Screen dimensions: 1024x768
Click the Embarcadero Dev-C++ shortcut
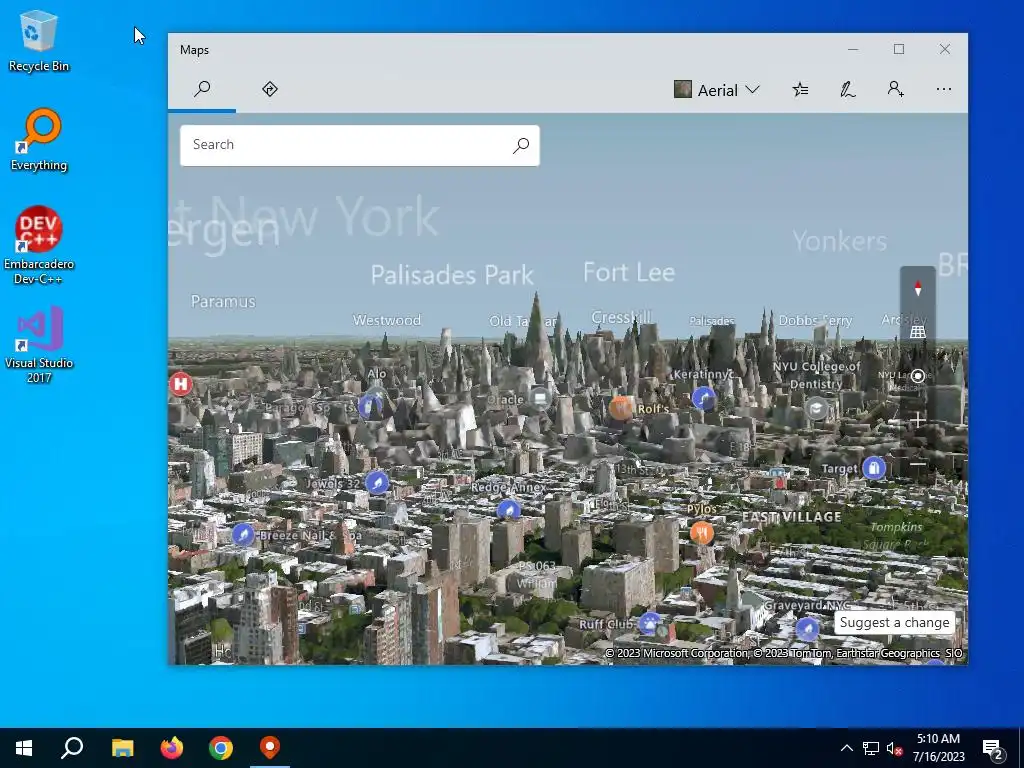click(39, 246)
